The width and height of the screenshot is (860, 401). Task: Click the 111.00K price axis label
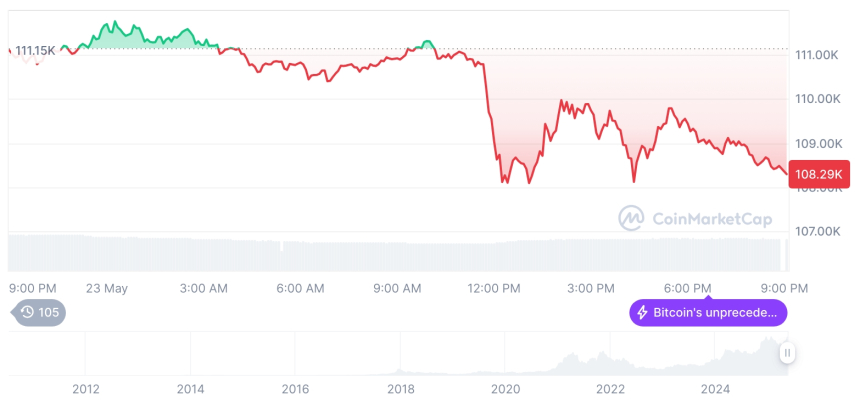816,55
